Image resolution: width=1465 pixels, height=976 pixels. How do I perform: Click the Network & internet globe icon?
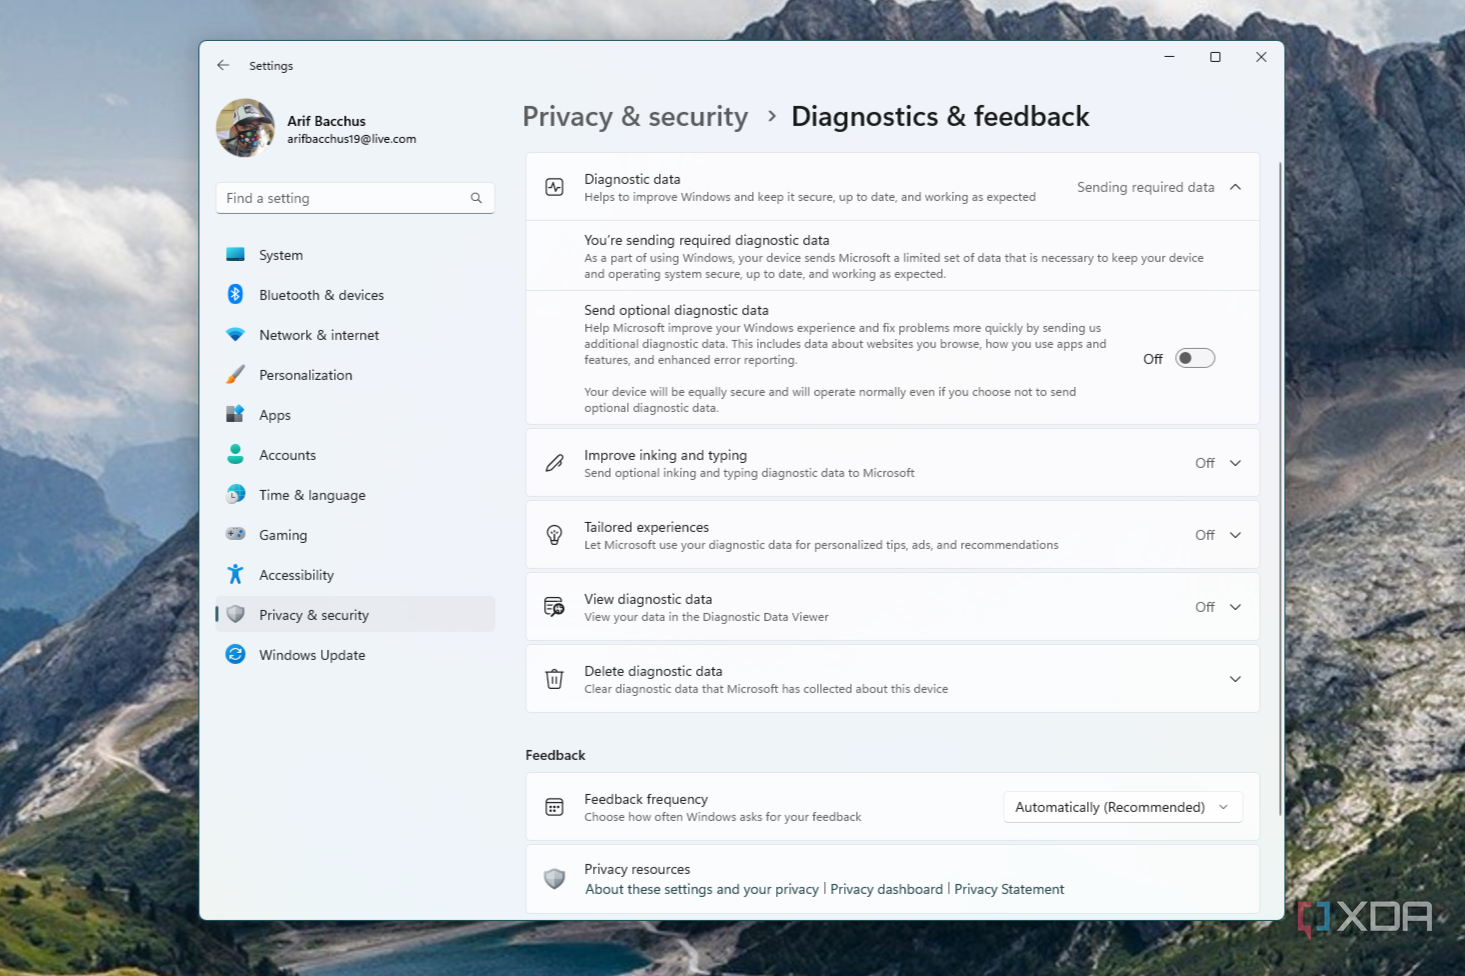235,335
